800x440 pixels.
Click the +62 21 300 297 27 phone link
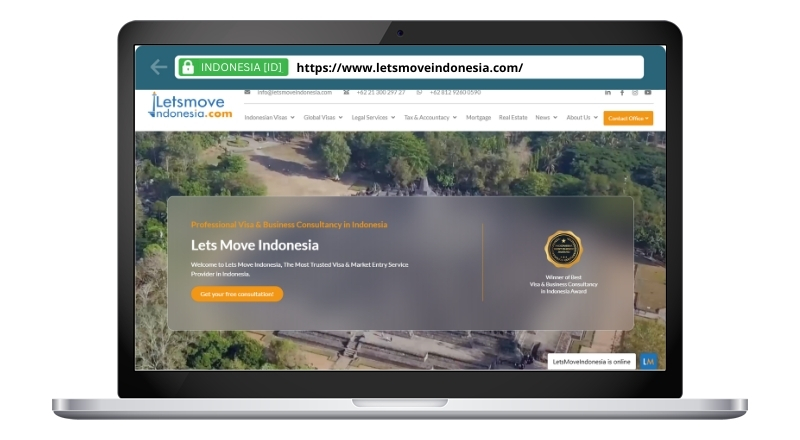click(381, 92)
